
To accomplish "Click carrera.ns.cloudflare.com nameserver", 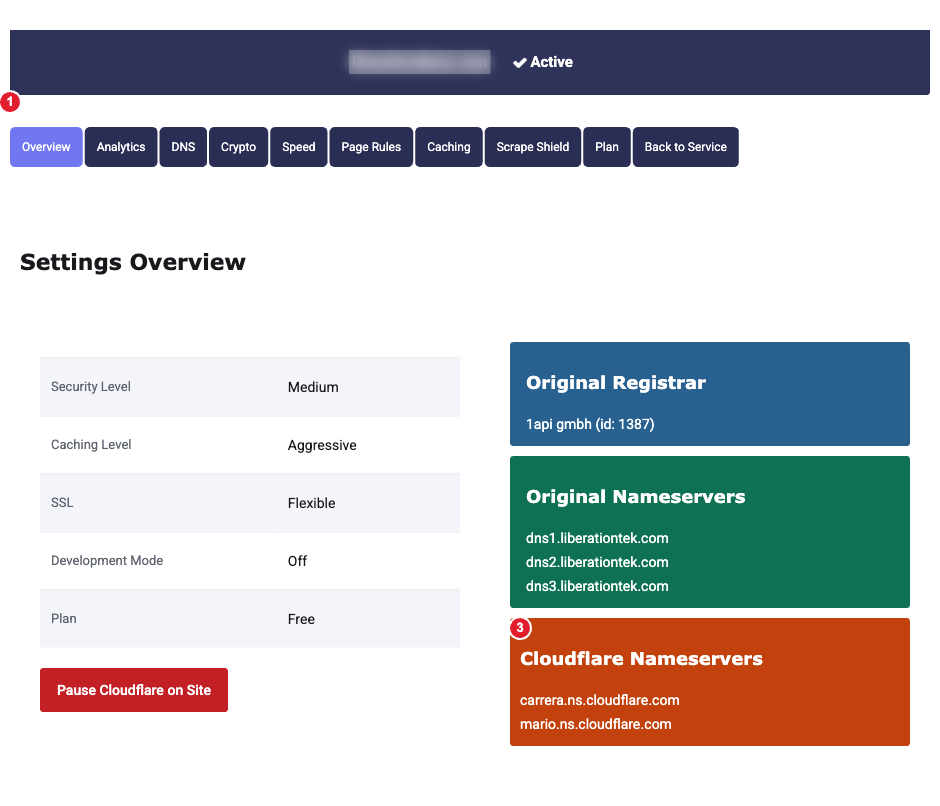I will [x=599, y=700].
